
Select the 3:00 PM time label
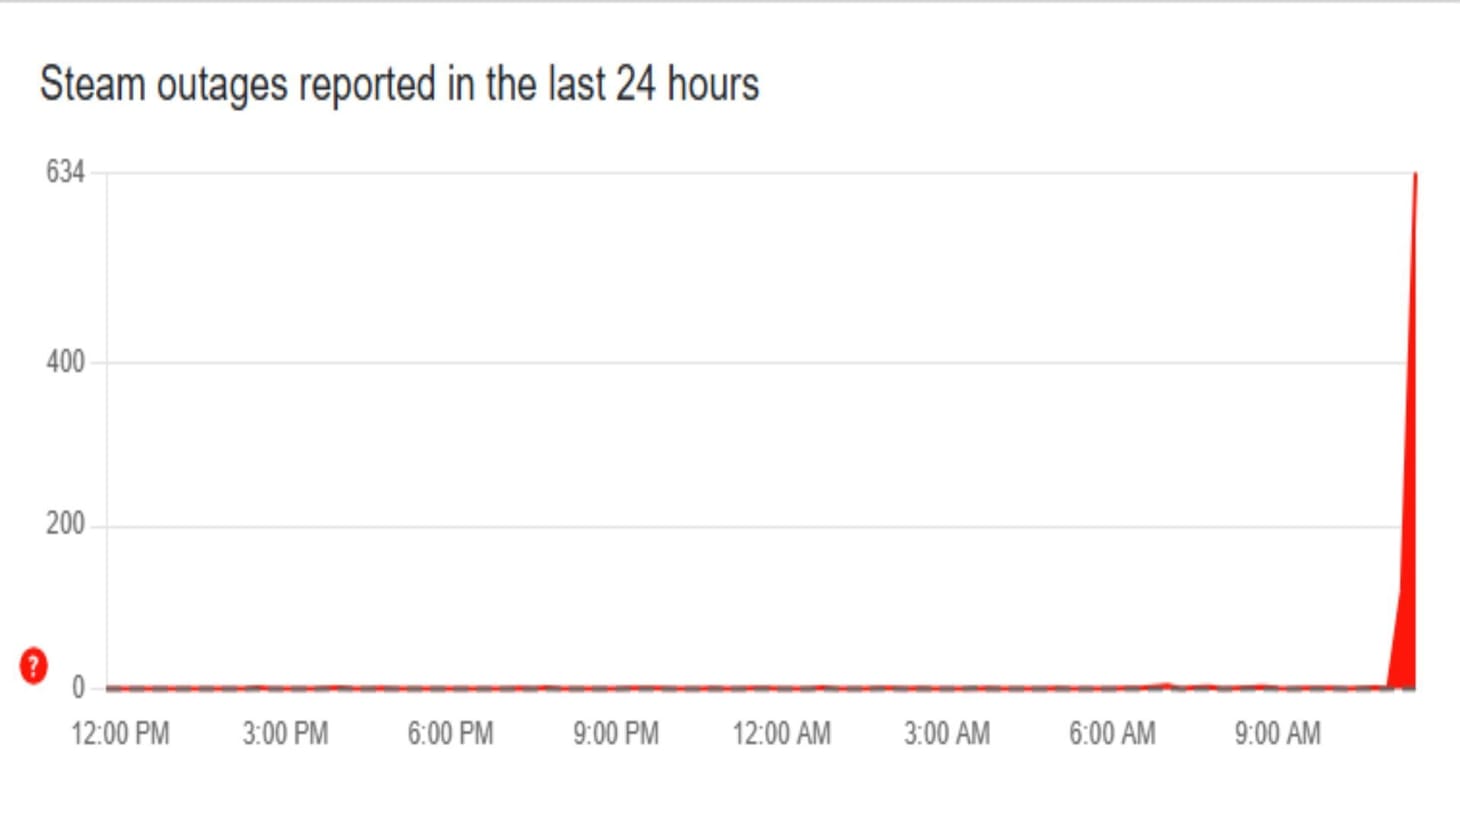click(x=285, y=734)
